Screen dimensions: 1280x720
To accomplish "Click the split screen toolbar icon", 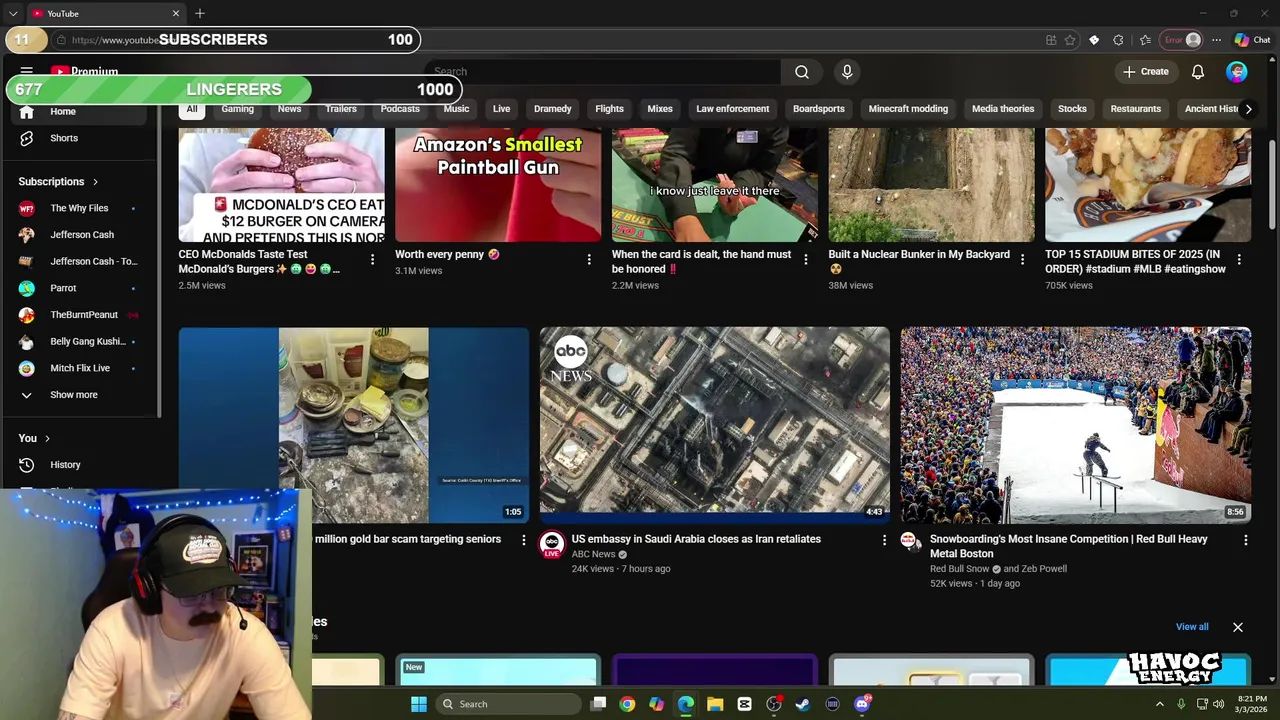I will pos(1051,40).
